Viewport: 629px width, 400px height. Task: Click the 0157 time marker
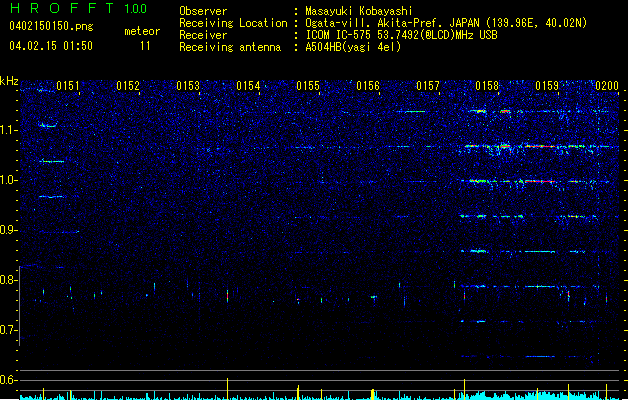click(428, 86)
